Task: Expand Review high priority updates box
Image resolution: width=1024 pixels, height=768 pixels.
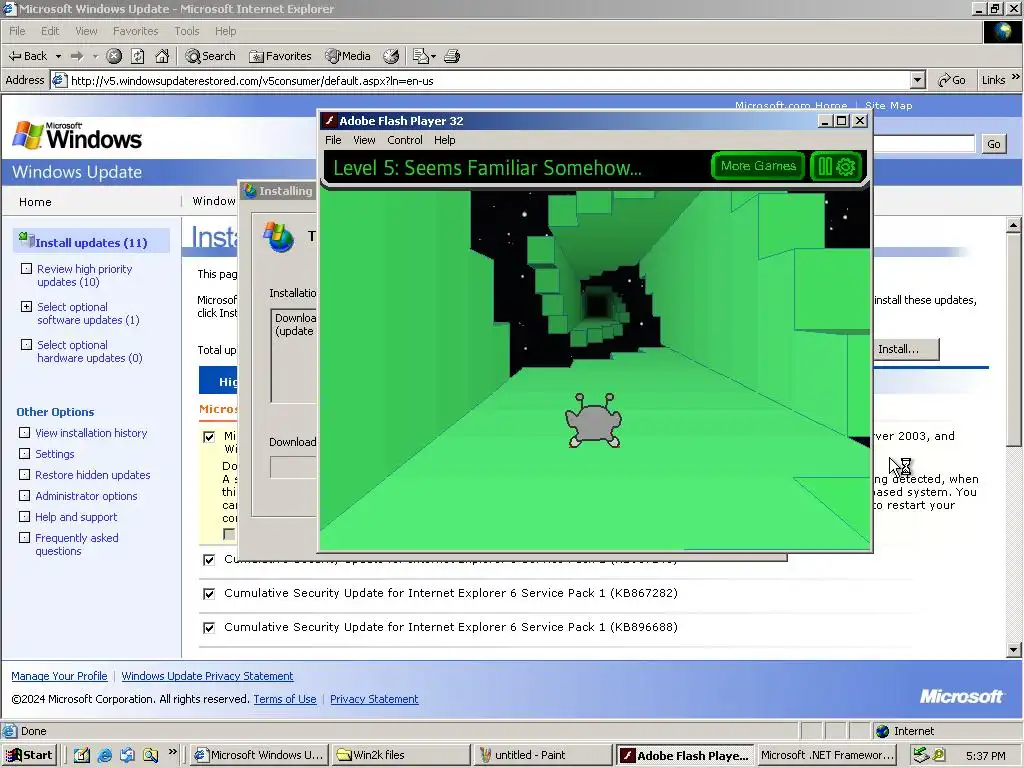Action: tap(26, 268)
